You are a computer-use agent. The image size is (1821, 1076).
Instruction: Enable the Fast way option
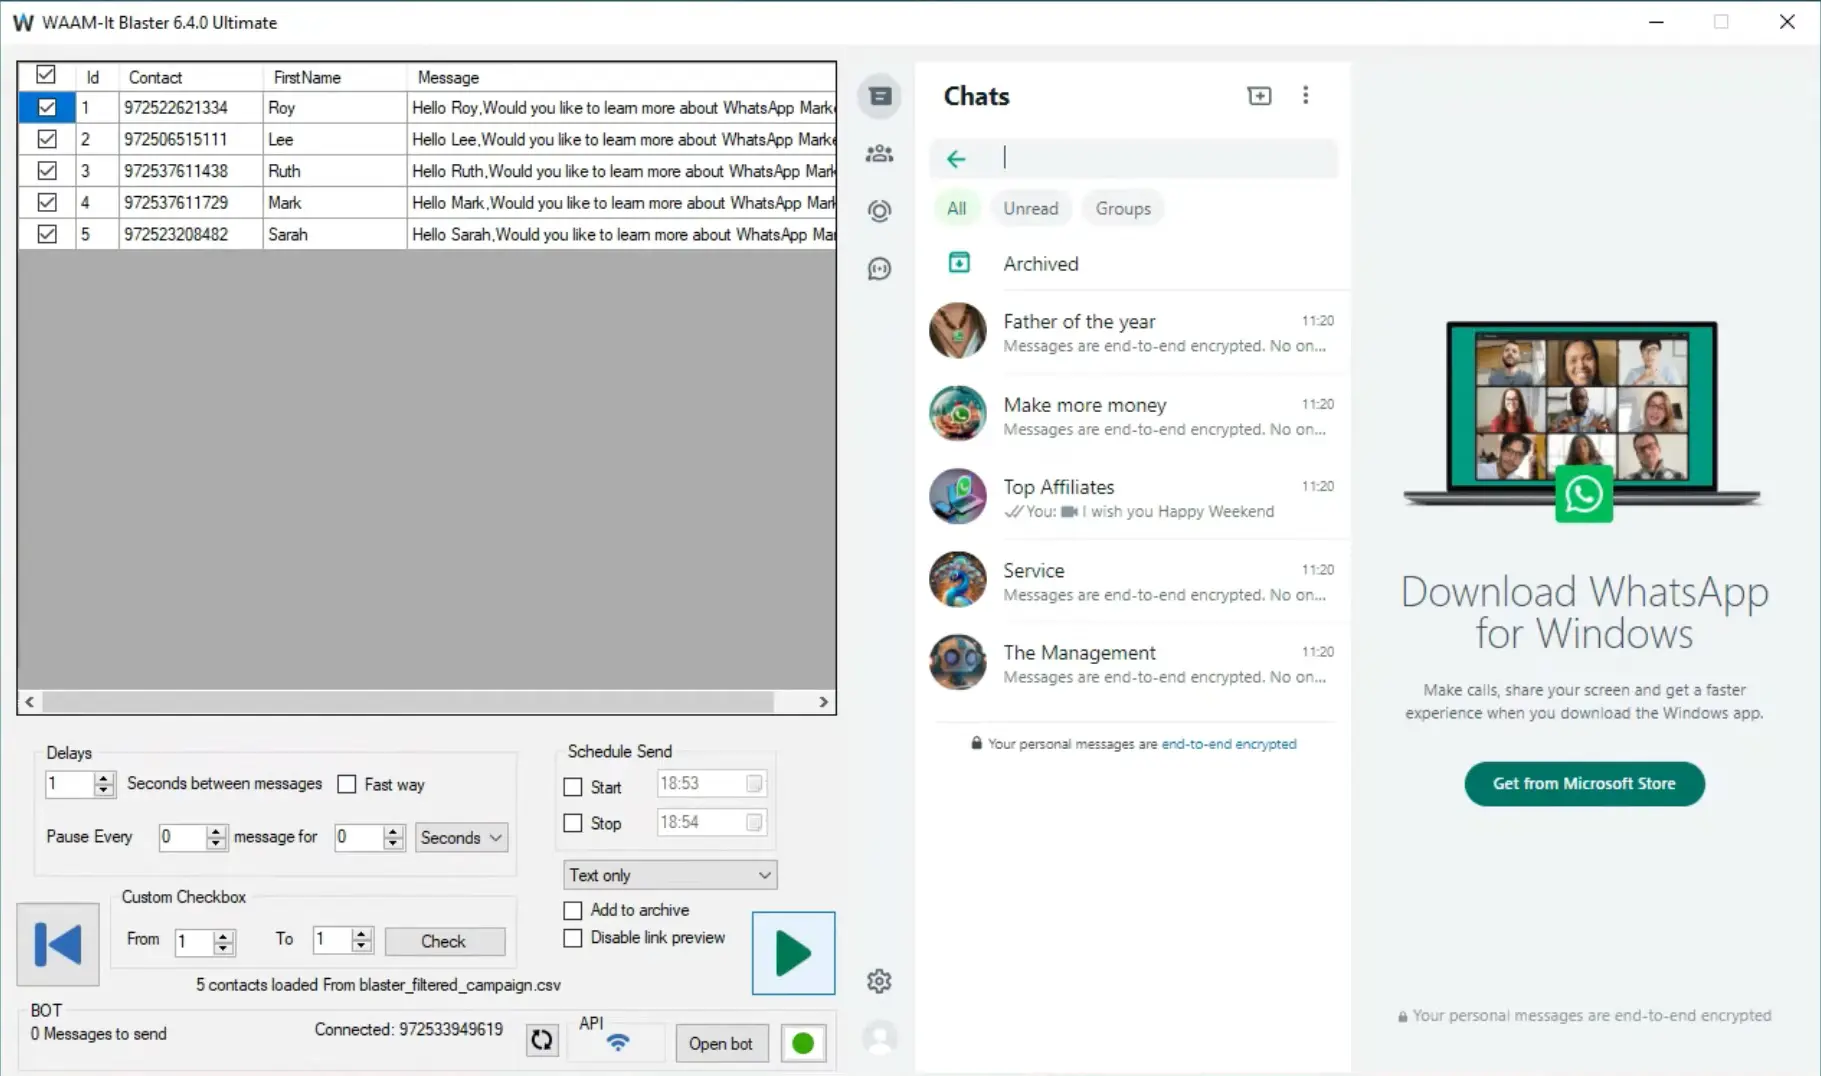[x=347, y=784]
